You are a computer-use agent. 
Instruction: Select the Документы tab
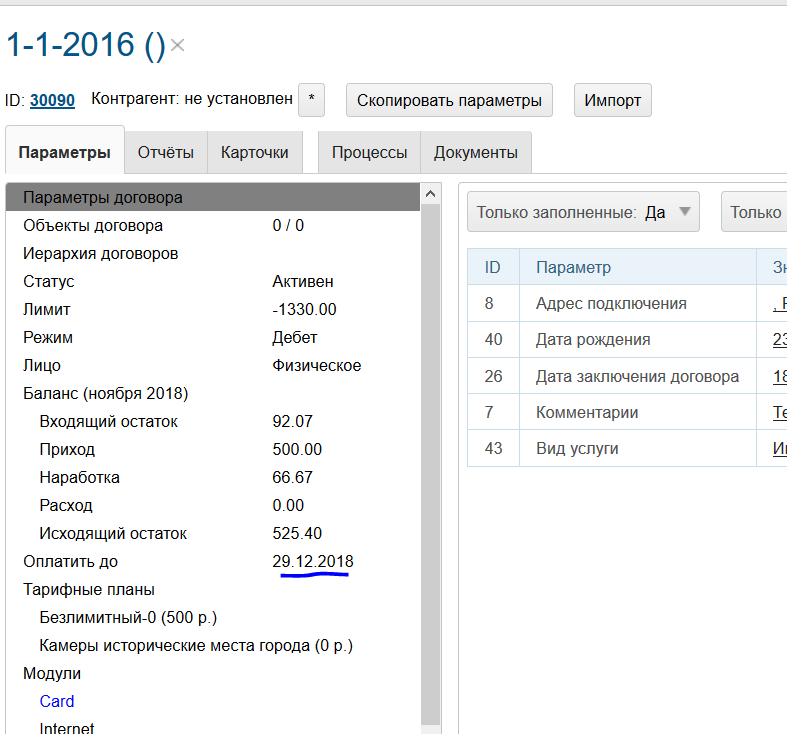tap(475, 153)
